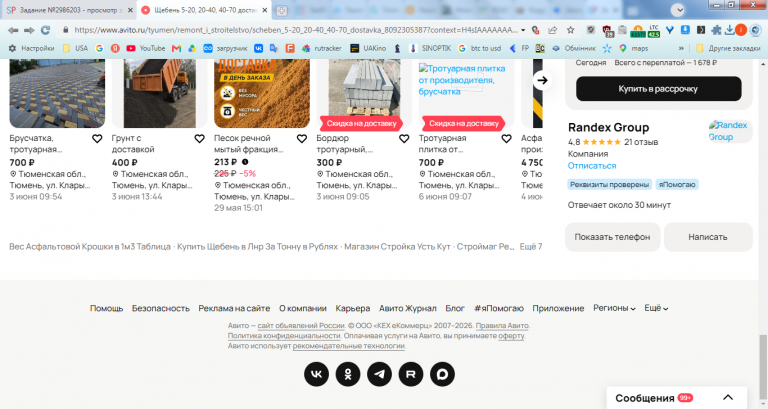Open the Грунт с доставкой truck thumbnail
Image resolution: width=768 pixels, height=409 pixels.
tap(159, 93)
